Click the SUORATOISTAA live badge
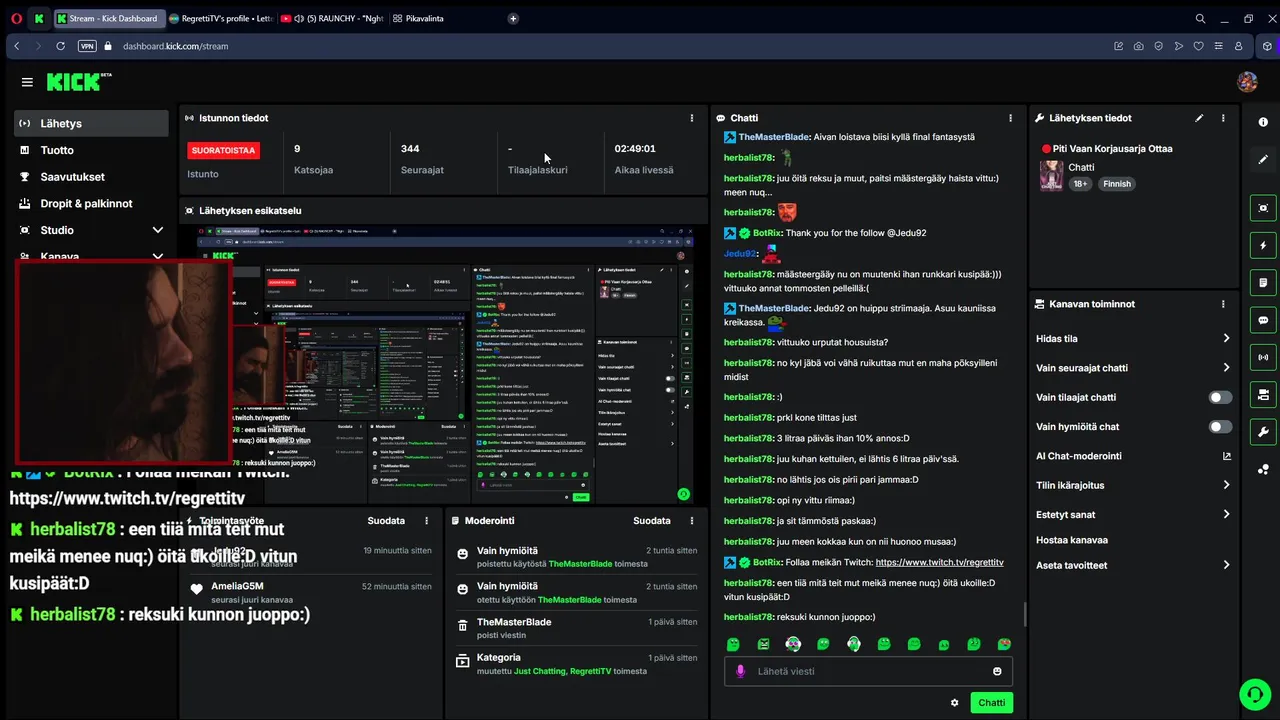Image resolution: width=1280 pixels, height=720 pixels. pyautogui.click(x=223, y=150)
